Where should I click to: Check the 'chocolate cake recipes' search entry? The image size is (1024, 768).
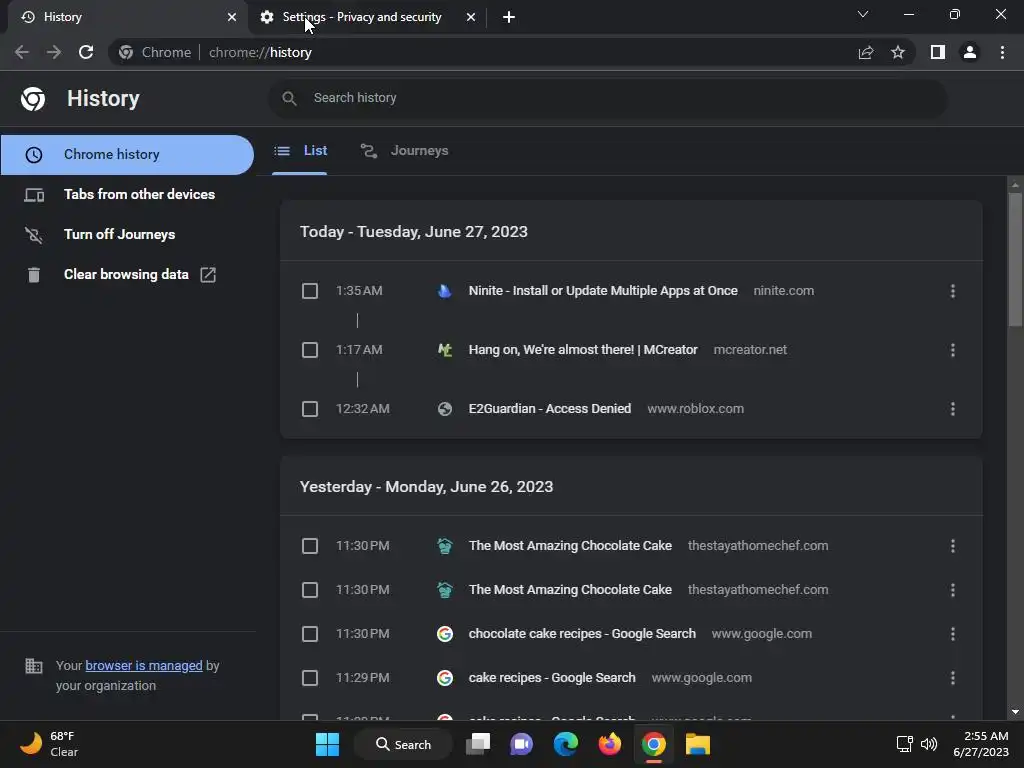310,634
